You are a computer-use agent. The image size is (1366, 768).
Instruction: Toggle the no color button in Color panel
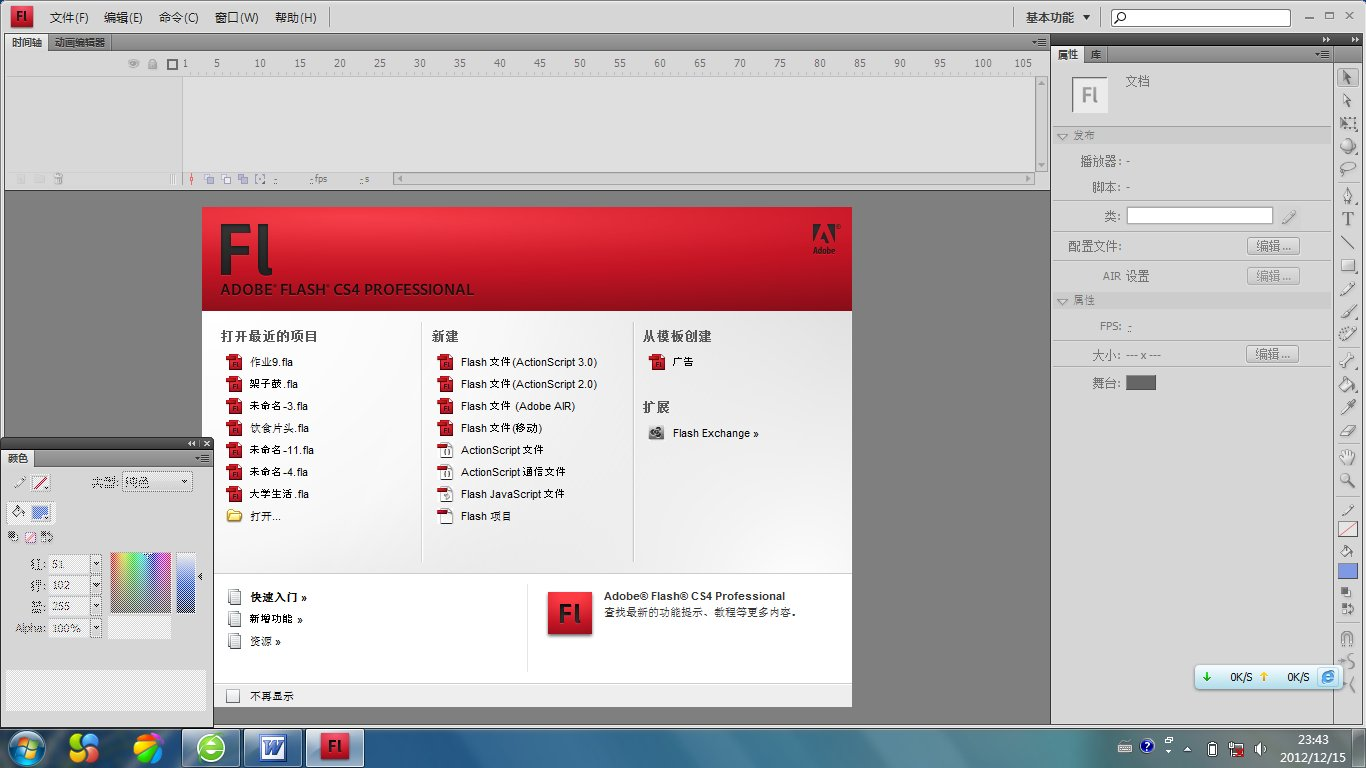[30, 537]
